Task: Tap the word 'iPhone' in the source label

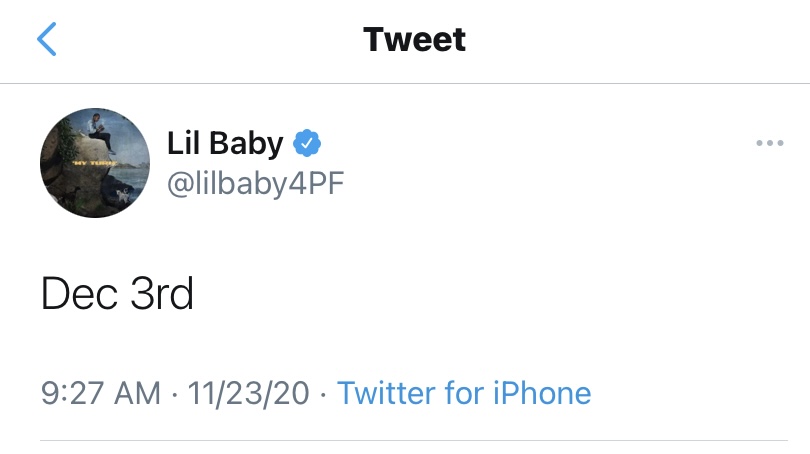Action: (542, 393)
